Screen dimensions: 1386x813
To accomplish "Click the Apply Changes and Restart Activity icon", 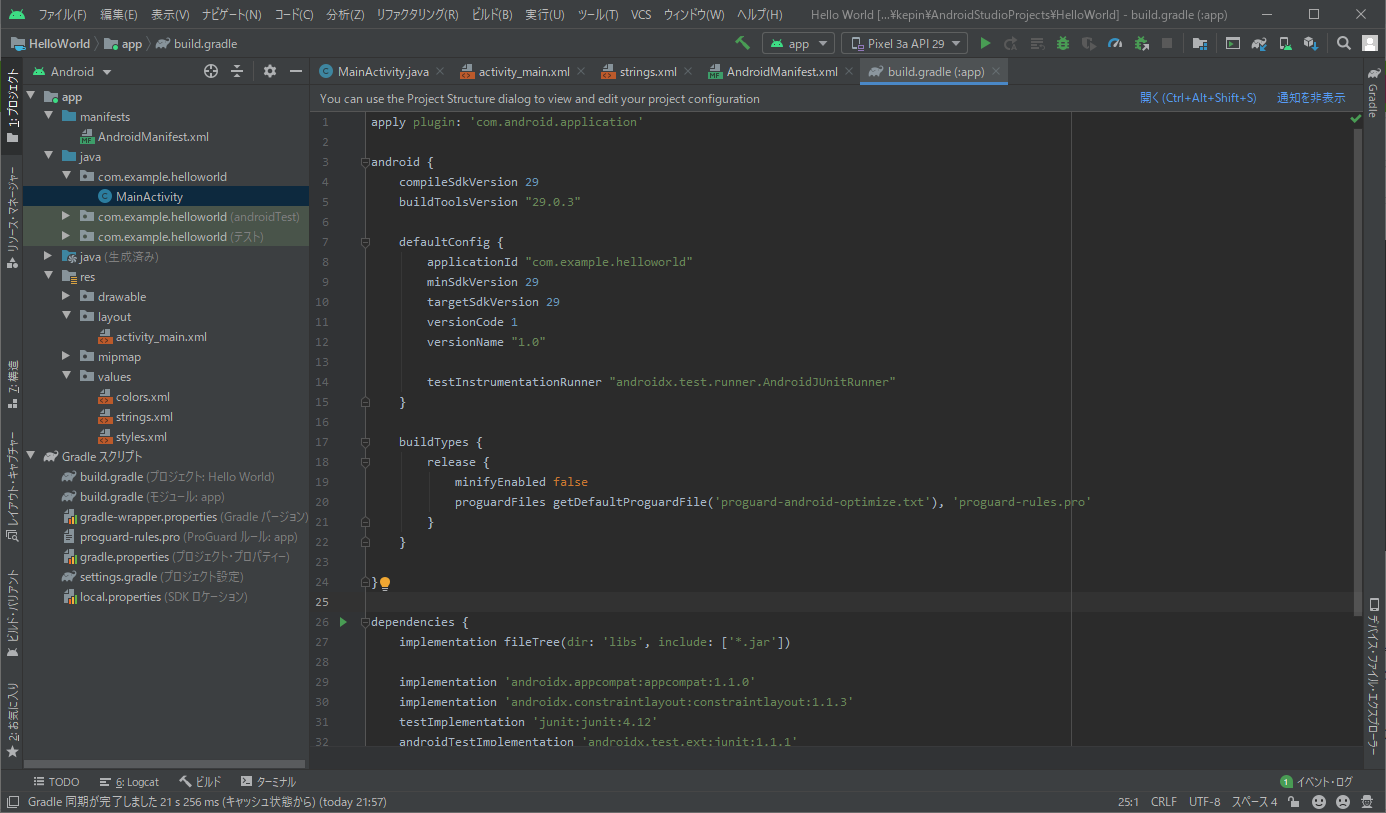I will click(x=1011, y=43).
